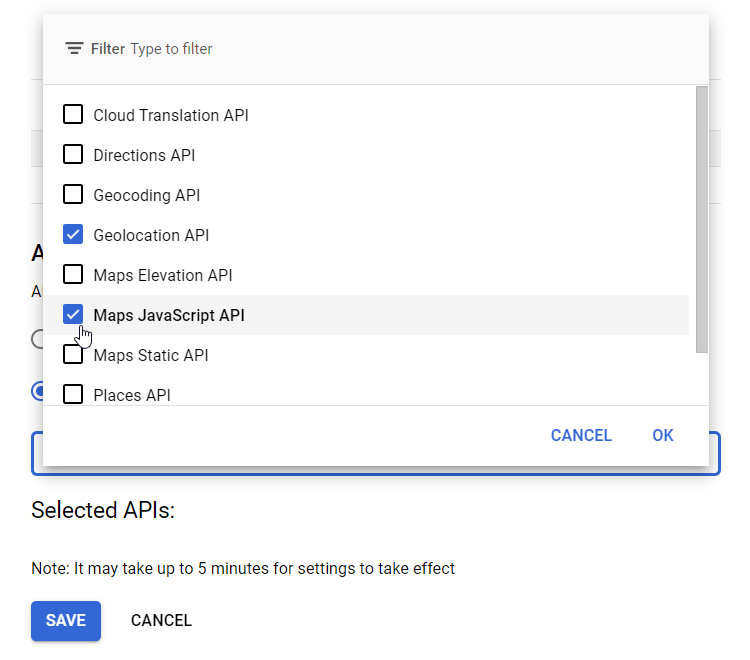Select the Maps Elevation API checkbox
The image size is (750, 660).
(73, 275)
